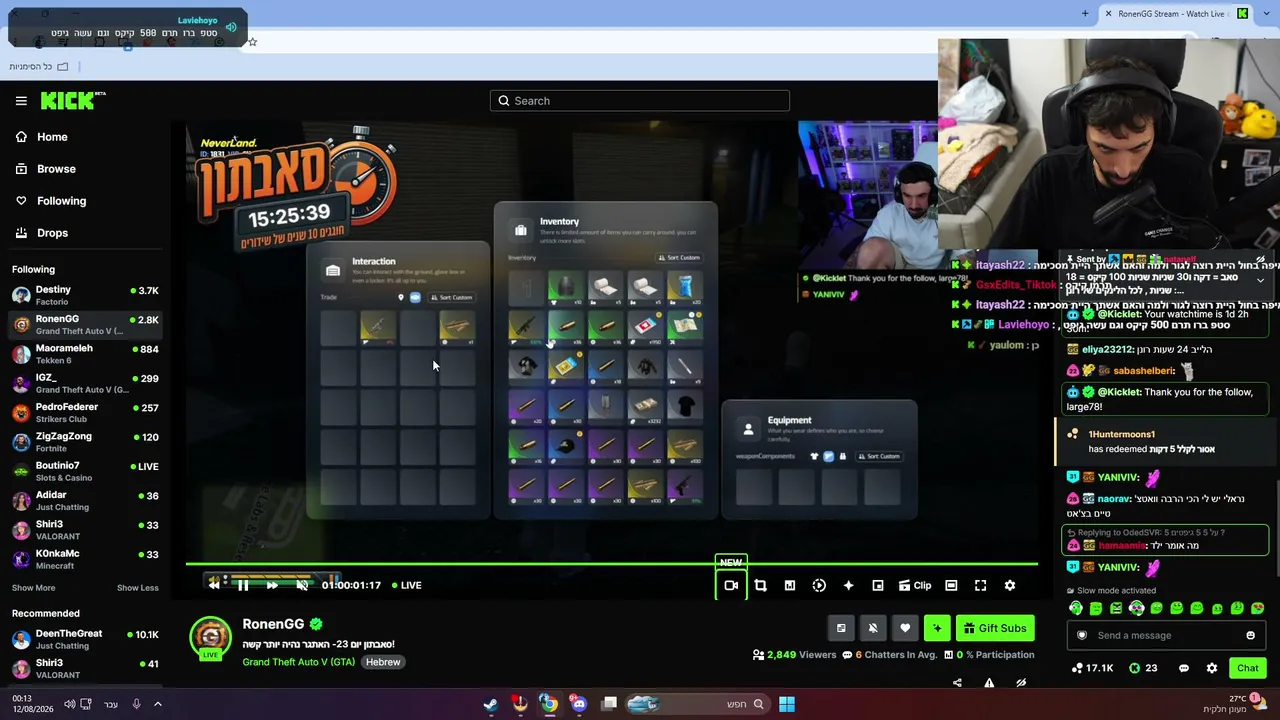
Task: Share the stream
Action: click(957, 683)
